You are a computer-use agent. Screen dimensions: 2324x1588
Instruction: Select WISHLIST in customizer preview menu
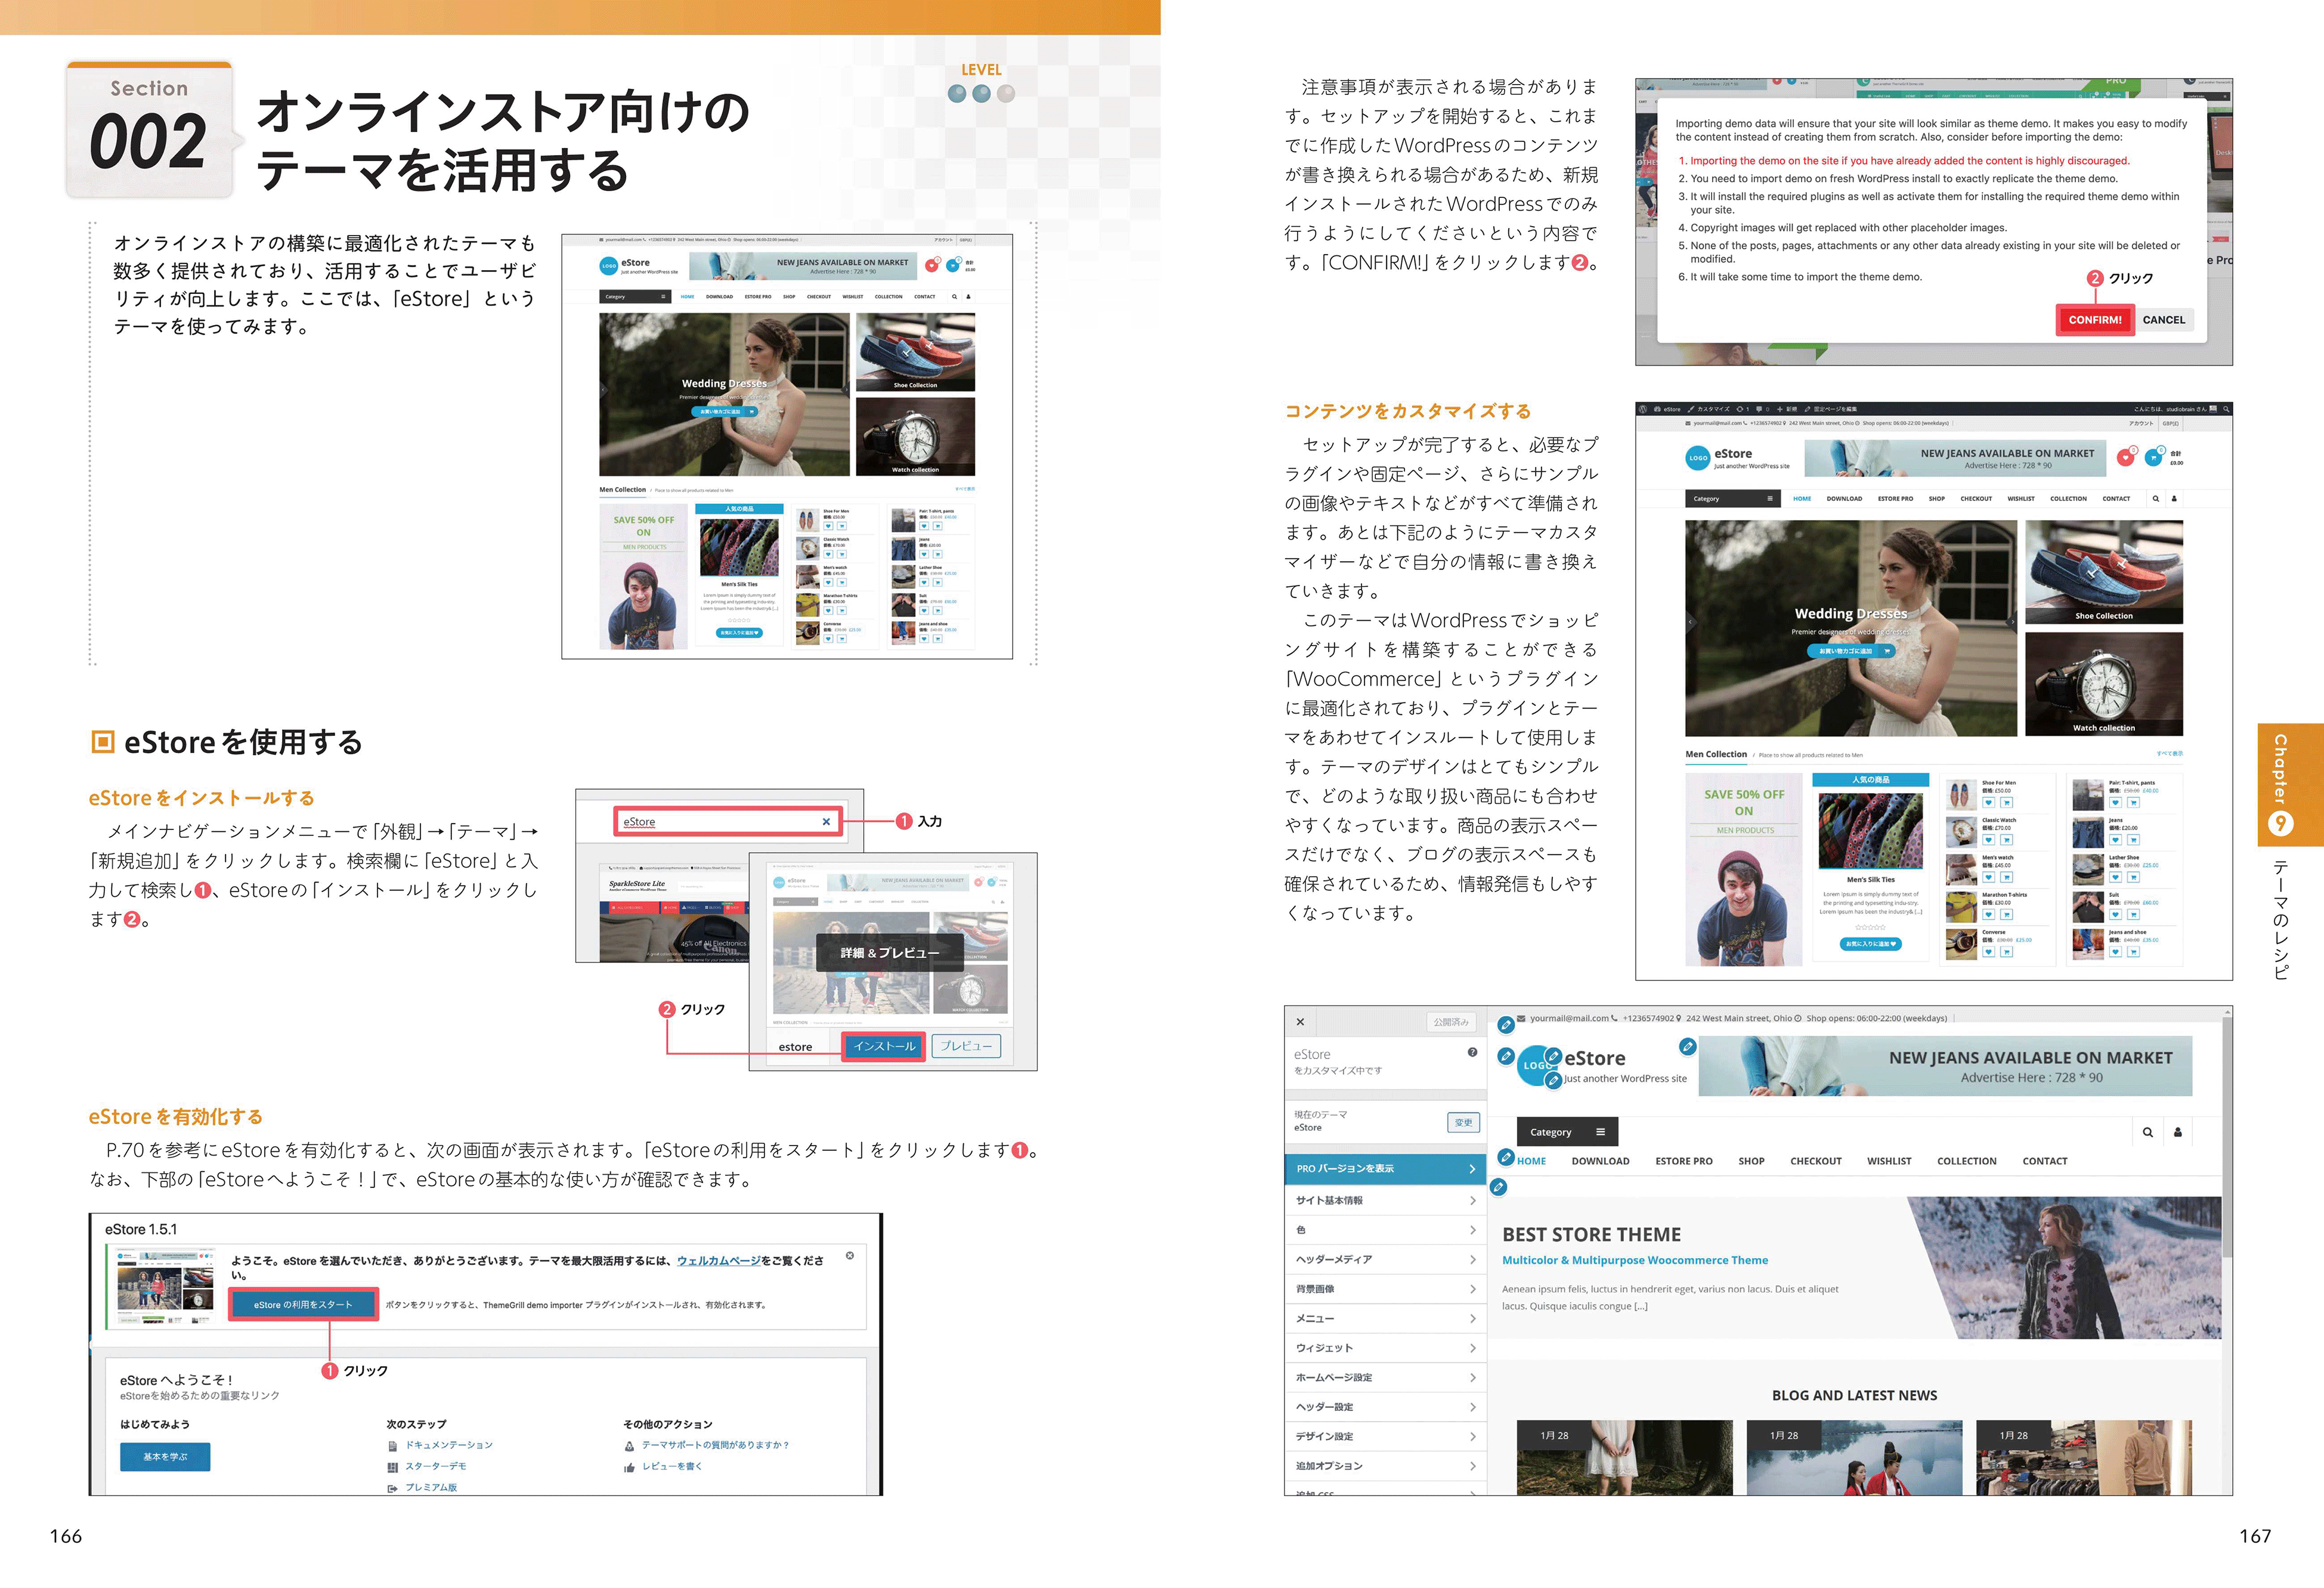1888,1161
